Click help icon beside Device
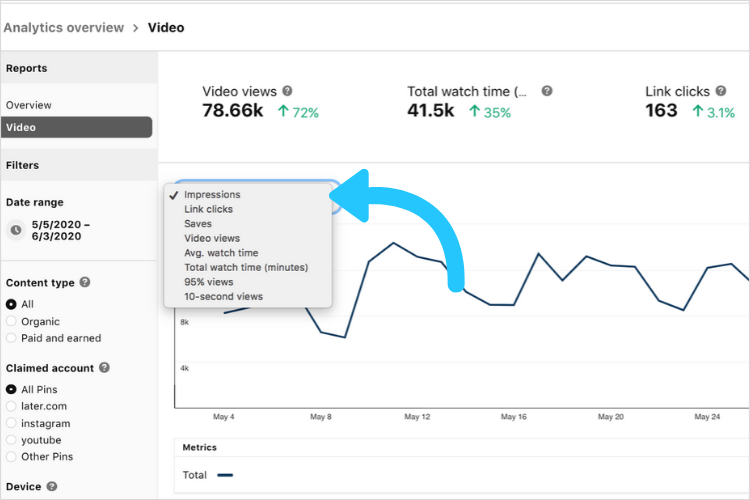750x500 pixels. click(x=52, y=486)
